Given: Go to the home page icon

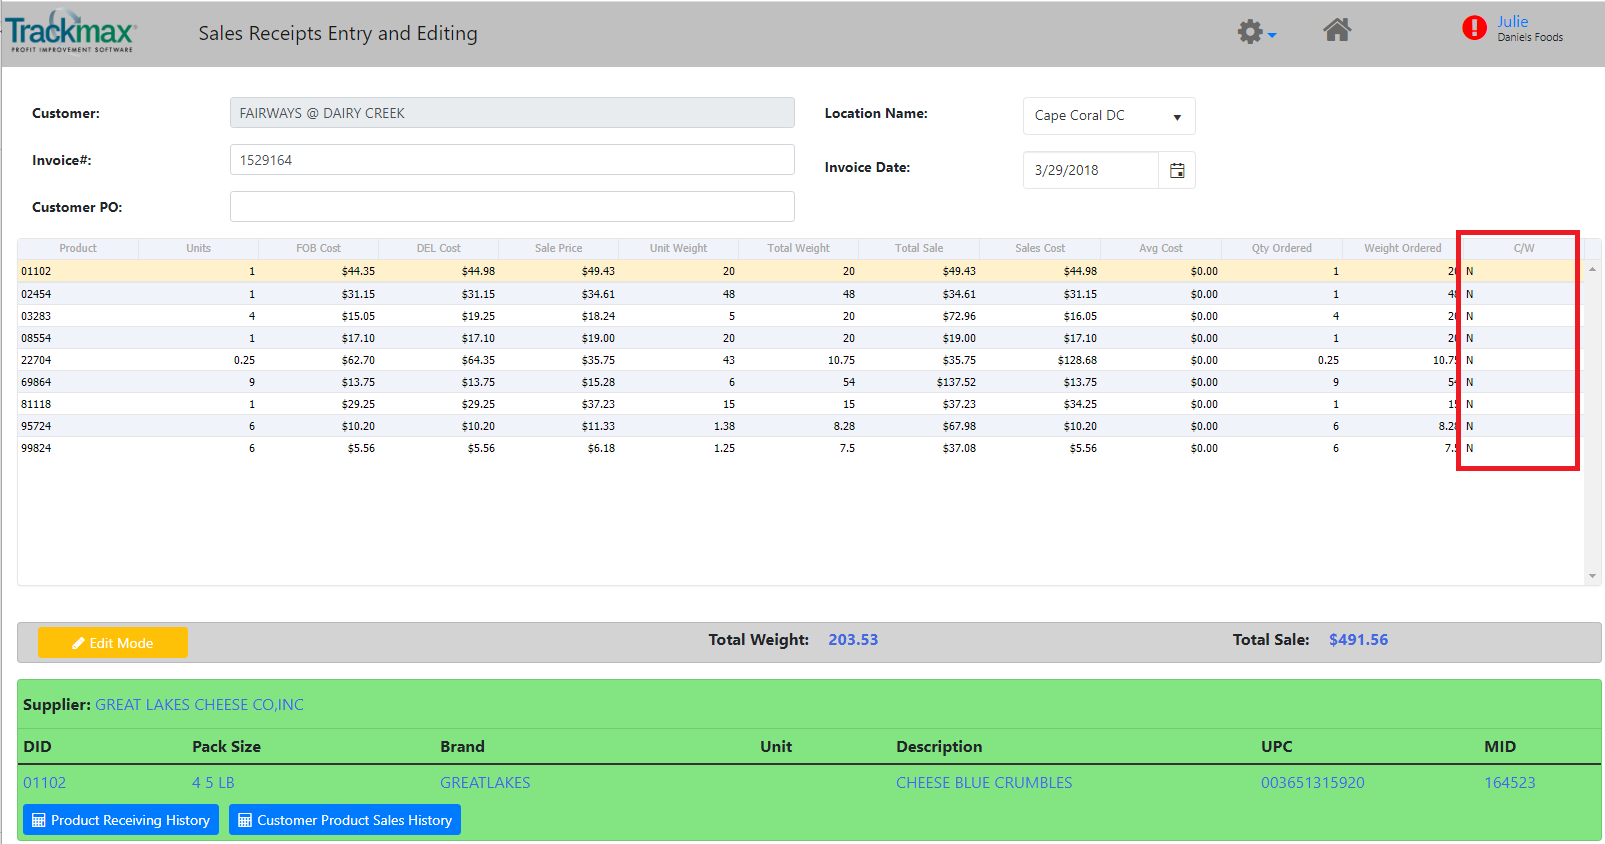Looking at the screenshot, I should 1337,31.
